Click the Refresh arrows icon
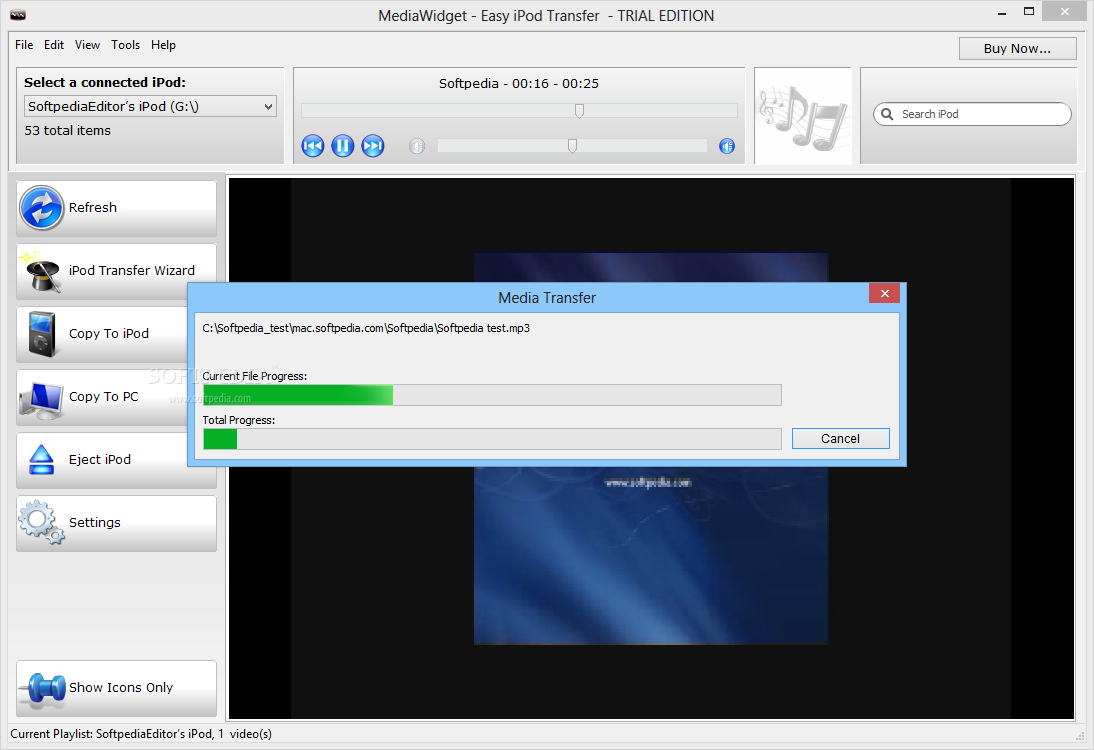Screen dimensions: 1094x750 coord(42,208)
